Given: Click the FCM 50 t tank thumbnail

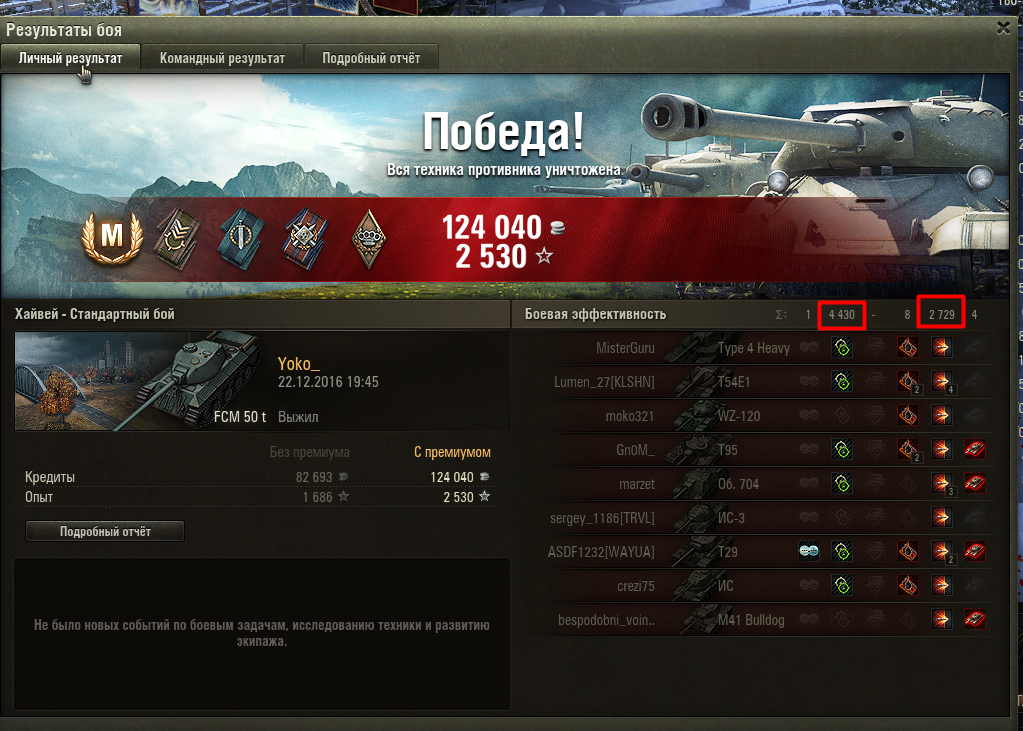Looking at the screenshot, I should click(142, 381).
